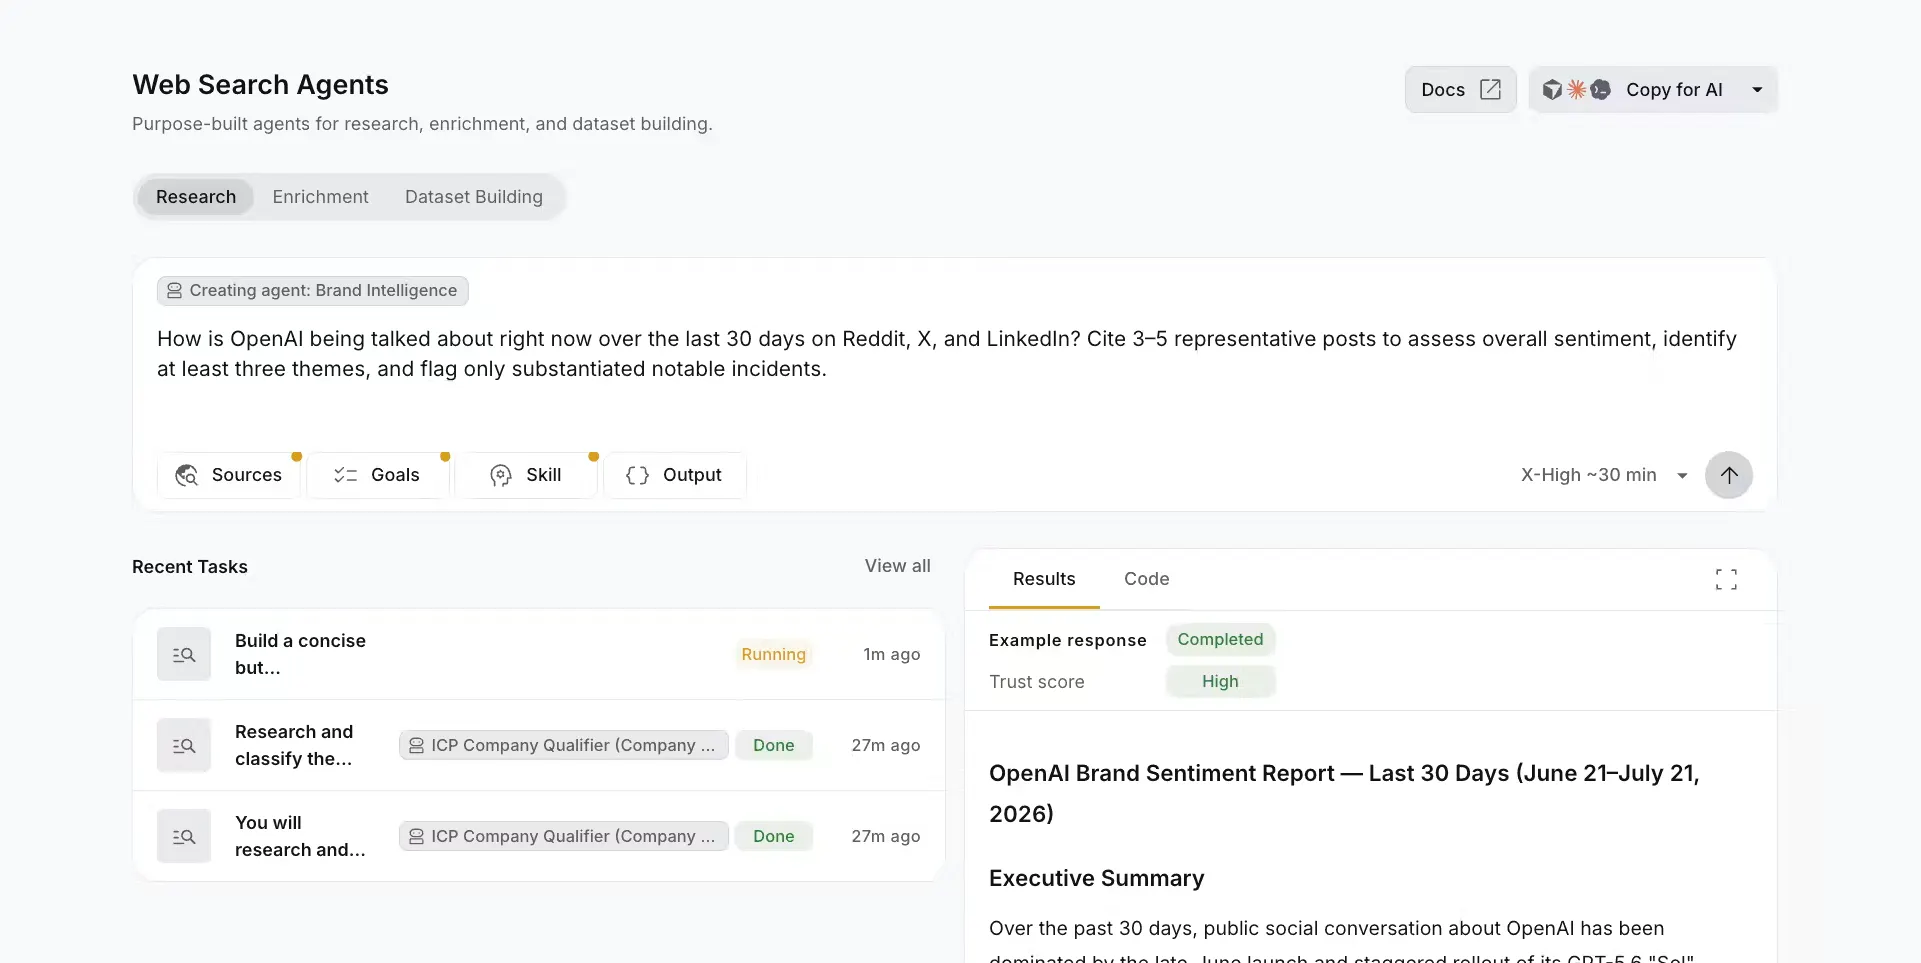1921x963 pixels.
Task: Click the Skill head icon
Action: (501, 475)
